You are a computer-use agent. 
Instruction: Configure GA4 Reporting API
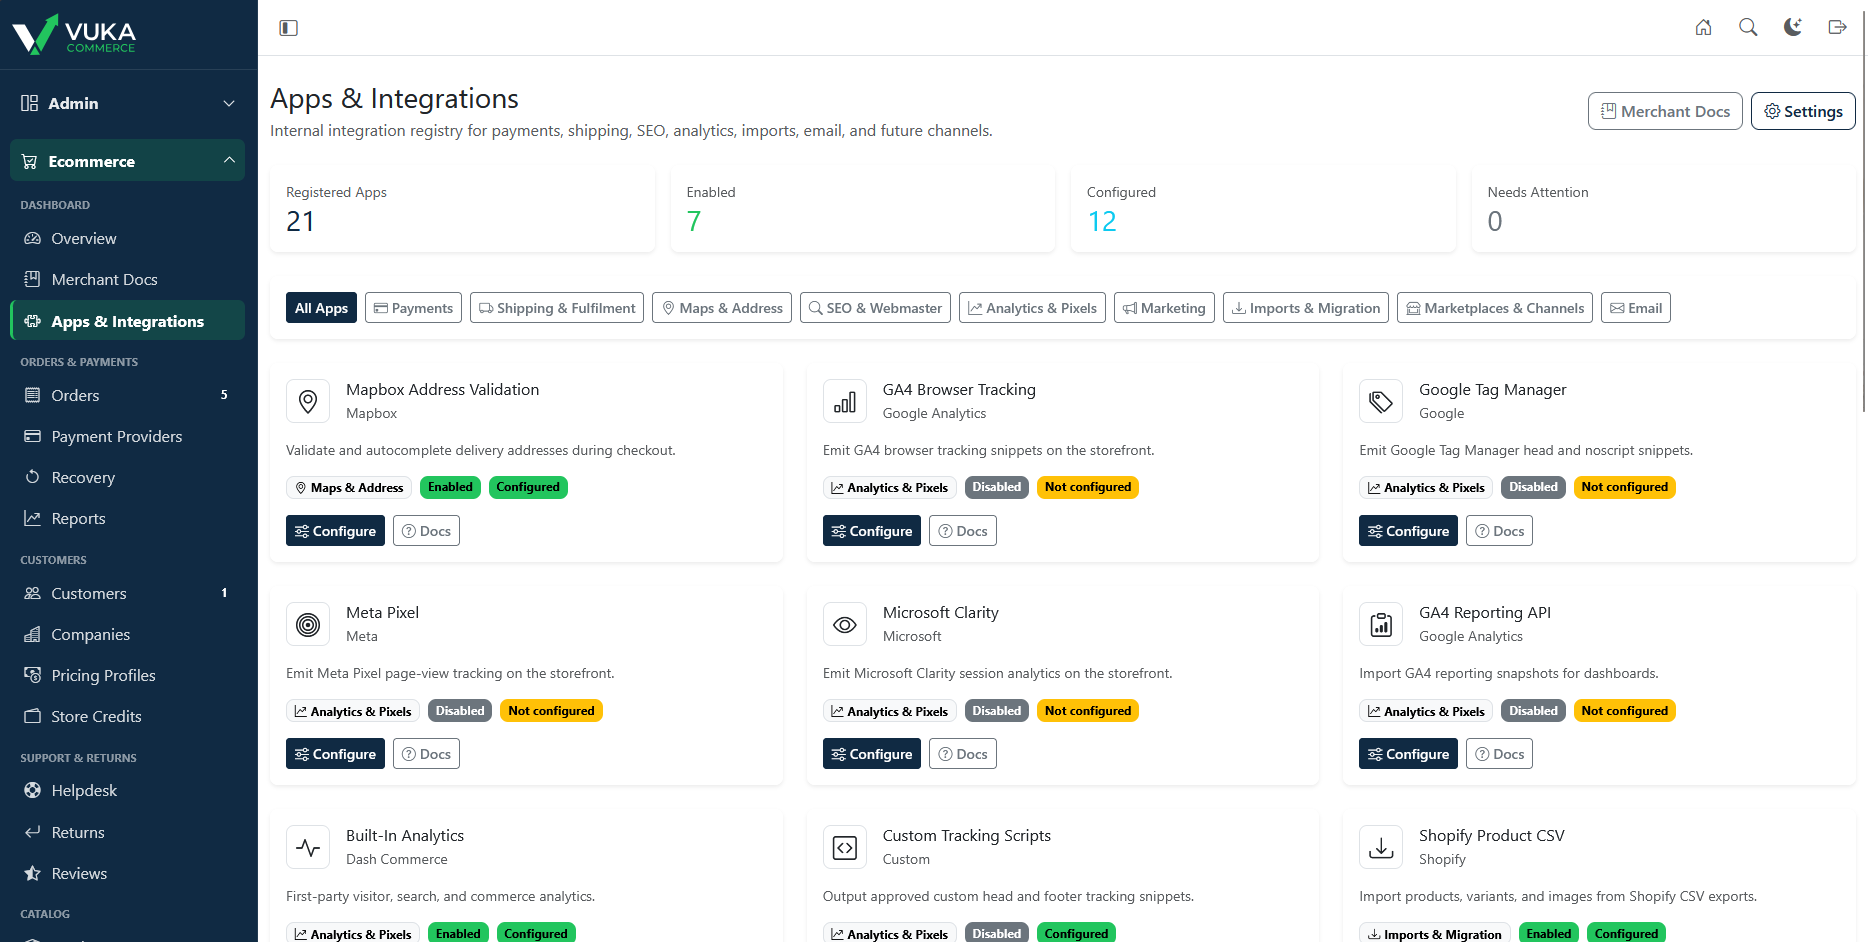[x=1408, y=754]
